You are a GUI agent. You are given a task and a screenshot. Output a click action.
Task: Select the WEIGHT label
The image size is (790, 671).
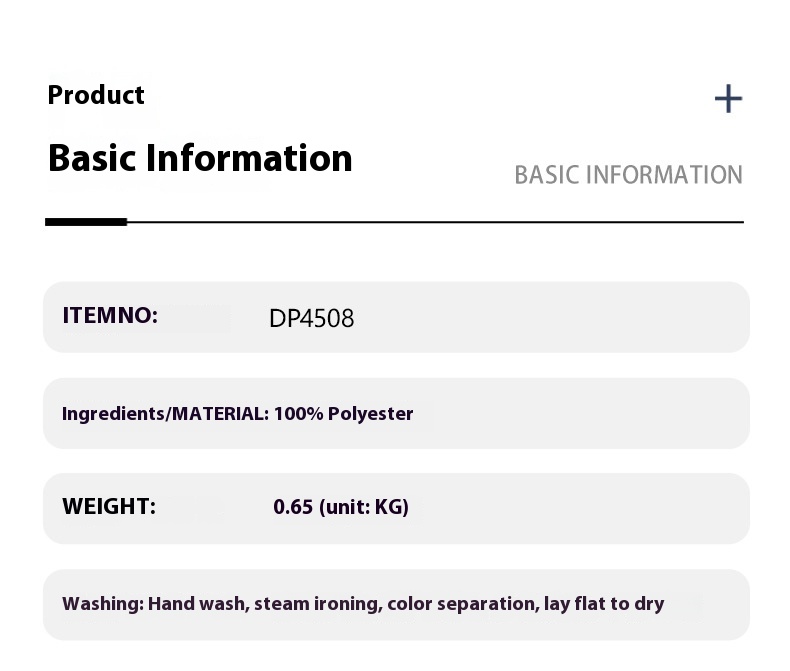pos(109,506)
